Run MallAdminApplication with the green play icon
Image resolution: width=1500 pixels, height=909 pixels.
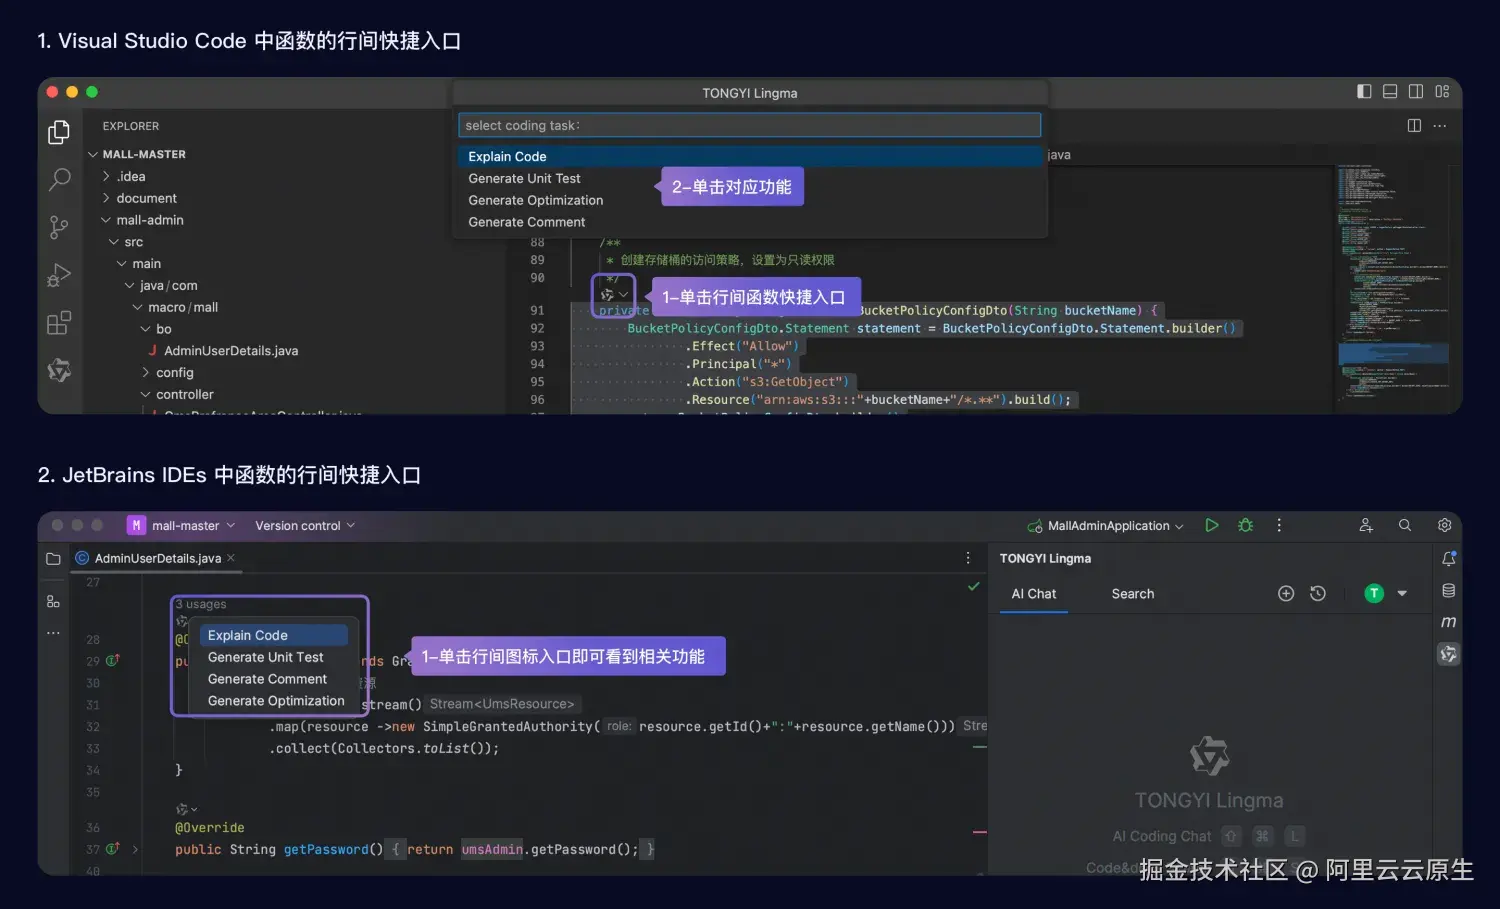pos(1211,525)
